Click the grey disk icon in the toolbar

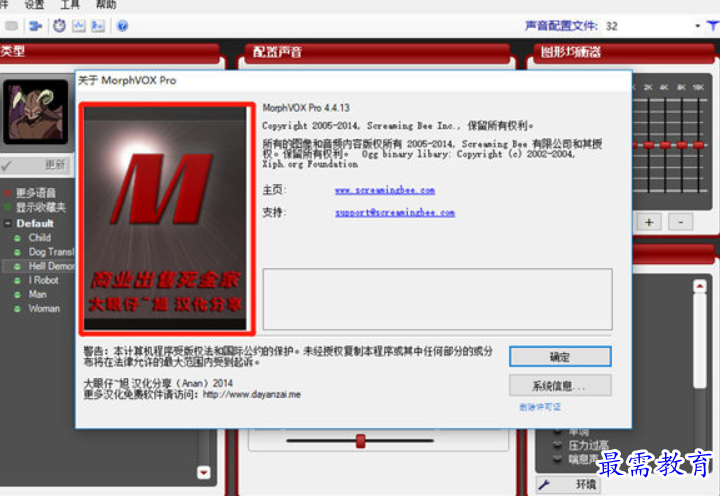pyautogui.click(x=11, y=26)
